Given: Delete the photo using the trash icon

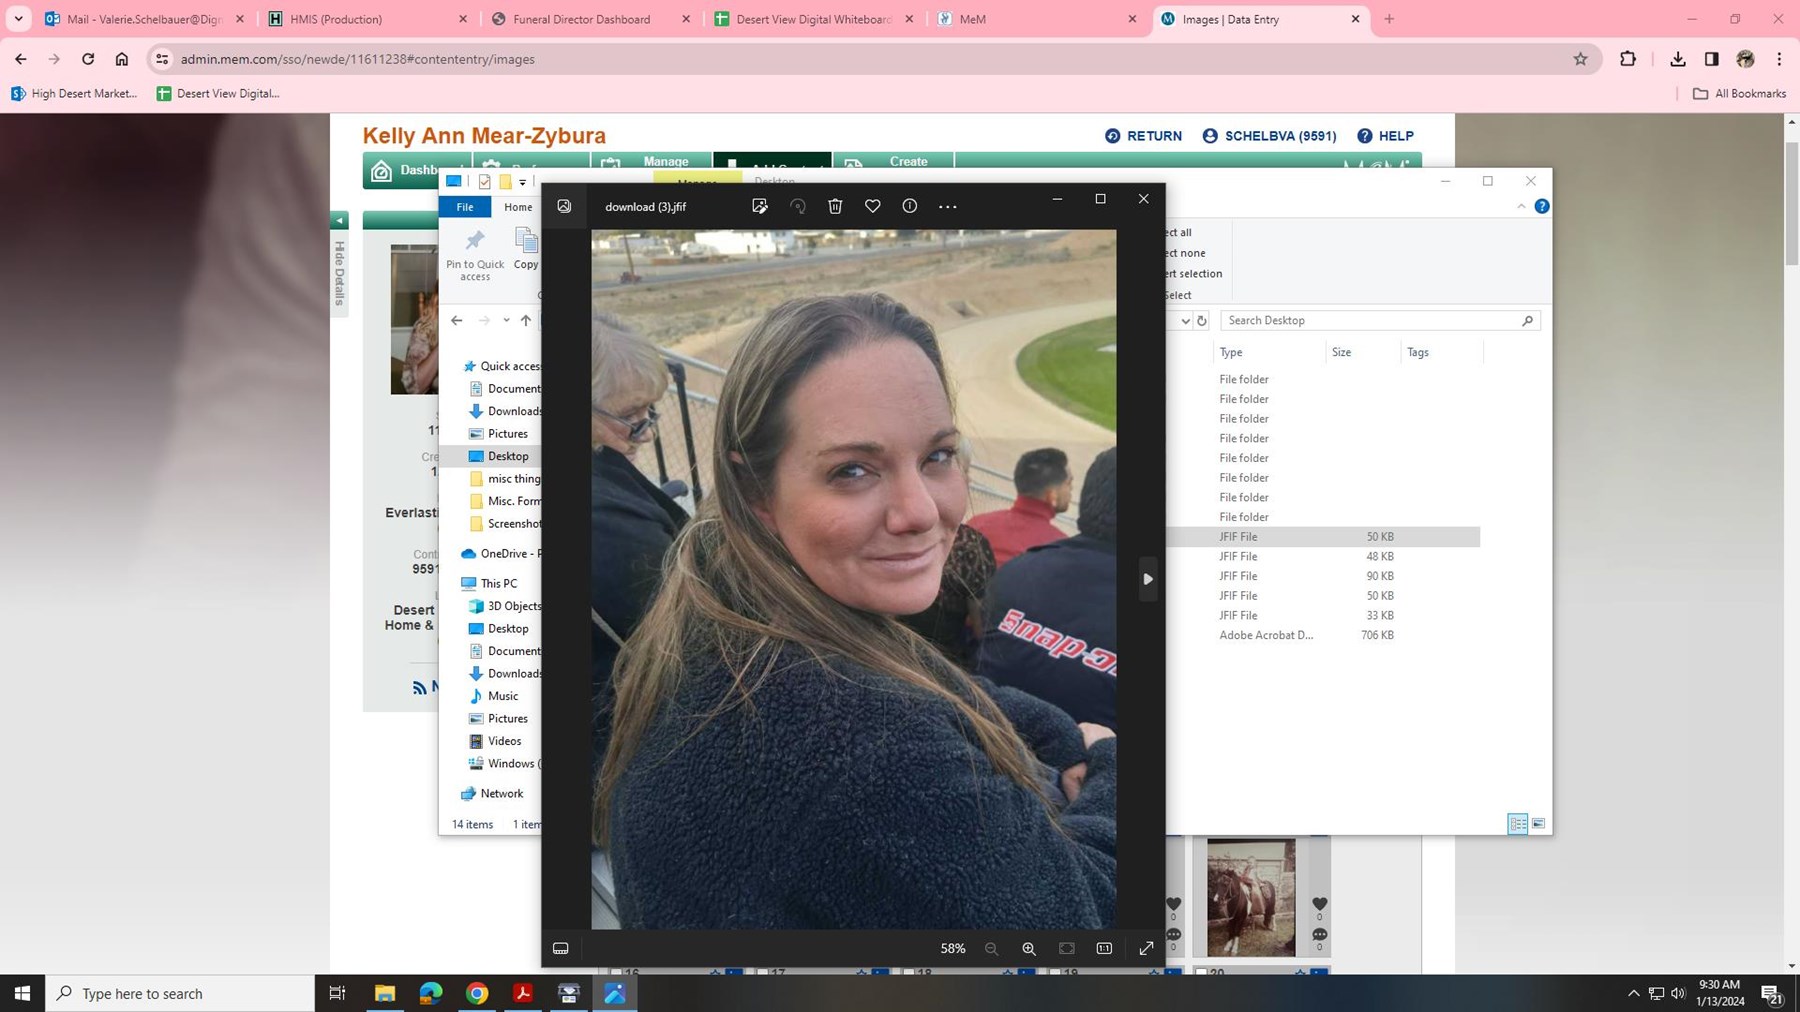Looking at the screenshot, I should [835, 206].
